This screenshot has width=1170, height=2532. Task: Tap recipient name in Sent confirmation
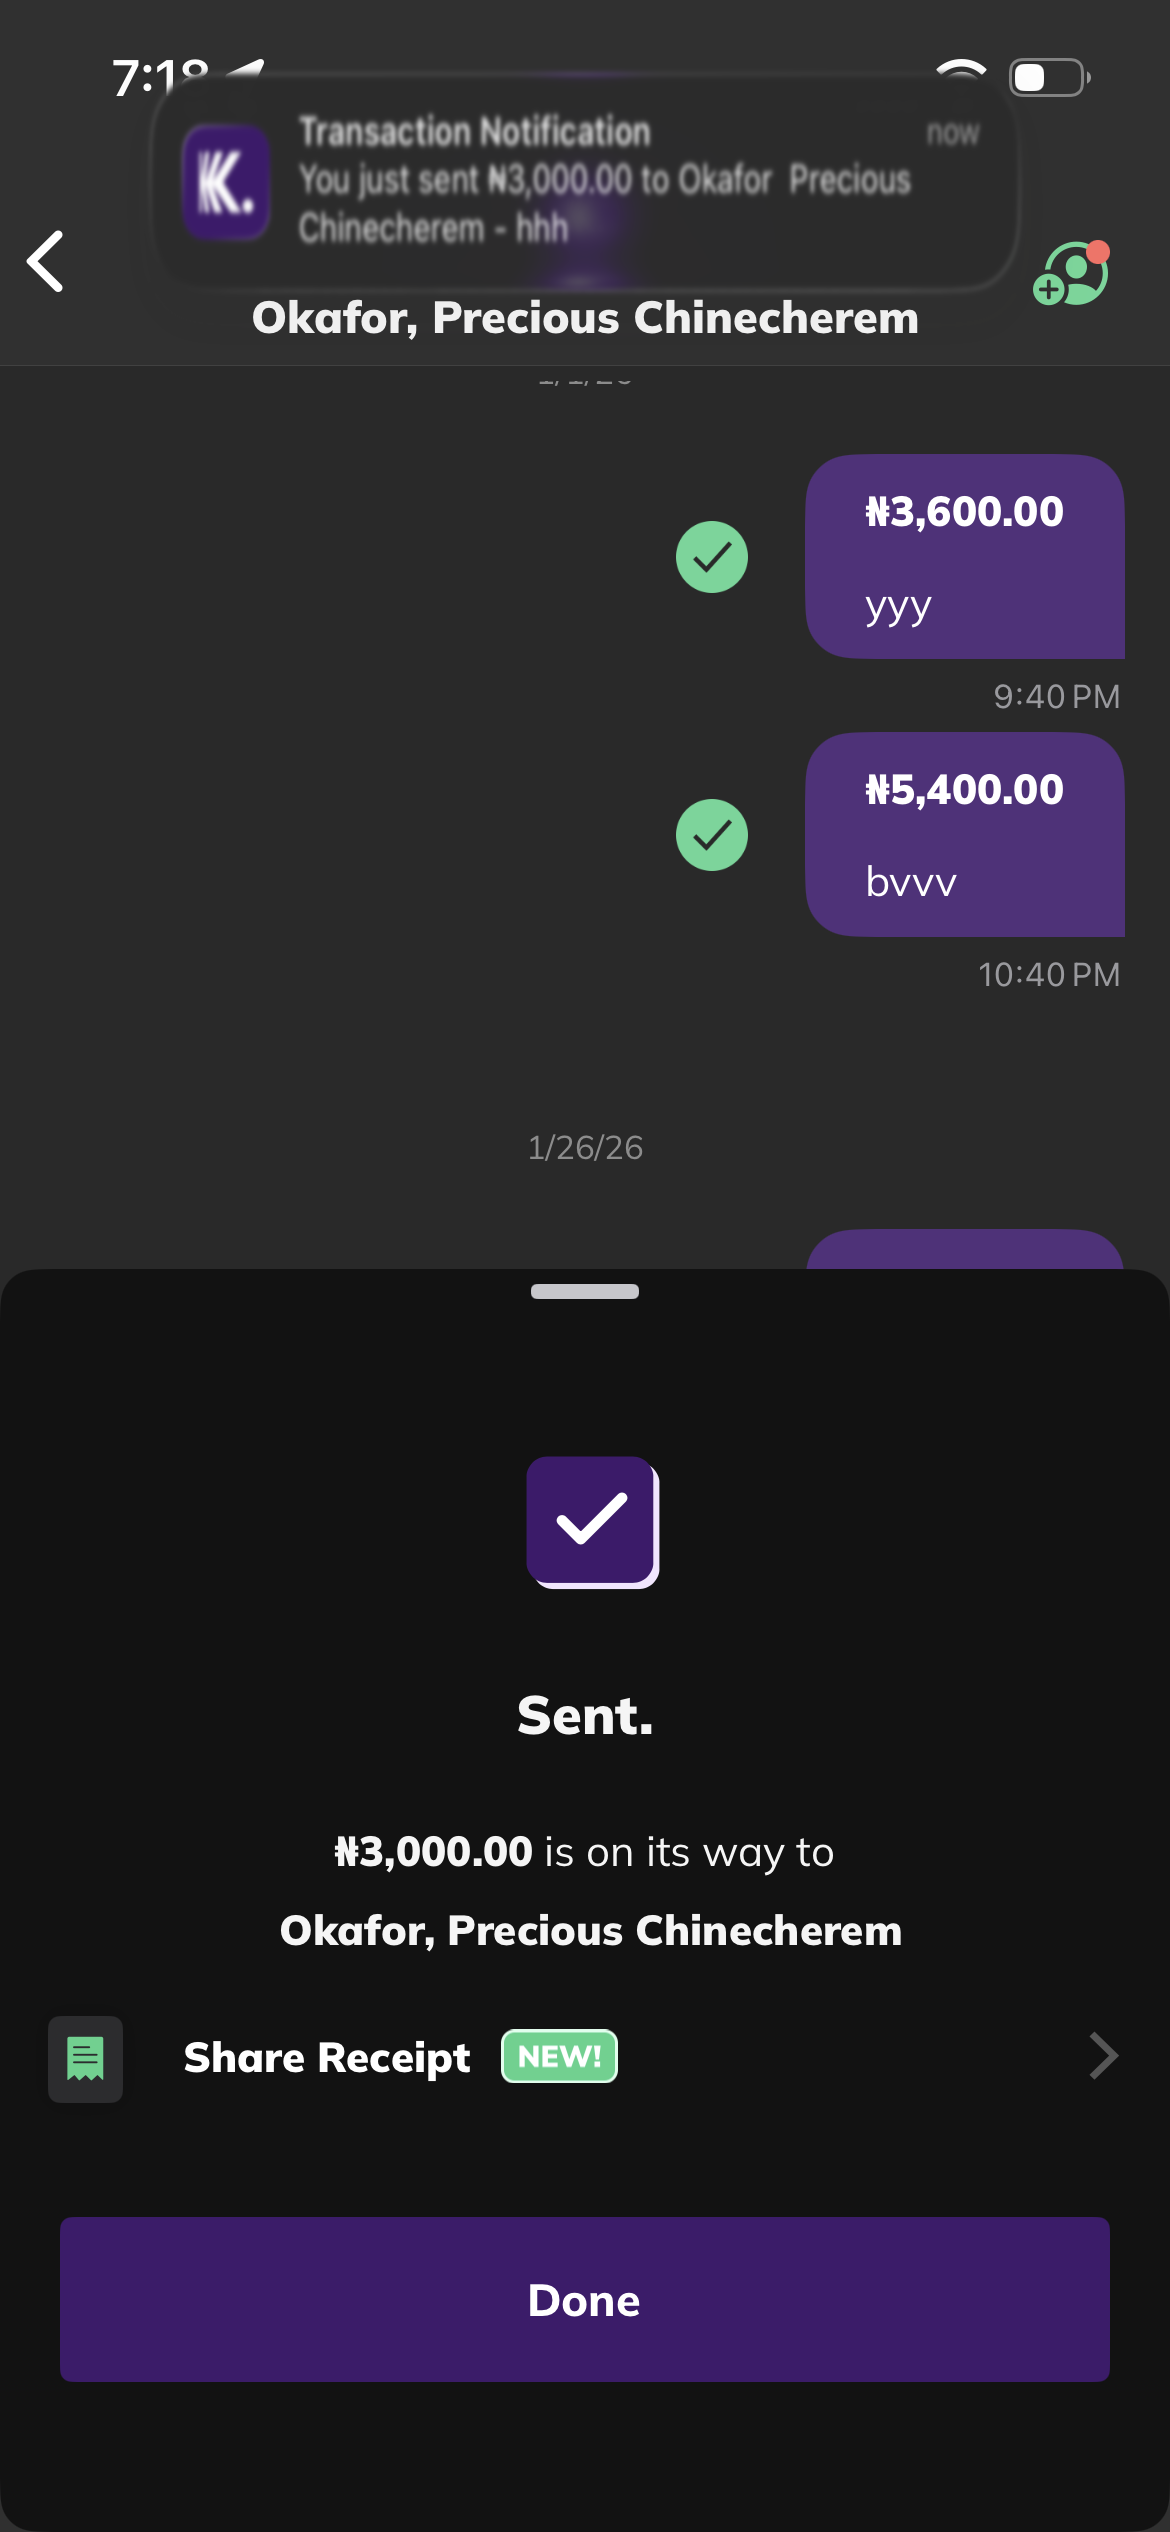point(590,1930)
